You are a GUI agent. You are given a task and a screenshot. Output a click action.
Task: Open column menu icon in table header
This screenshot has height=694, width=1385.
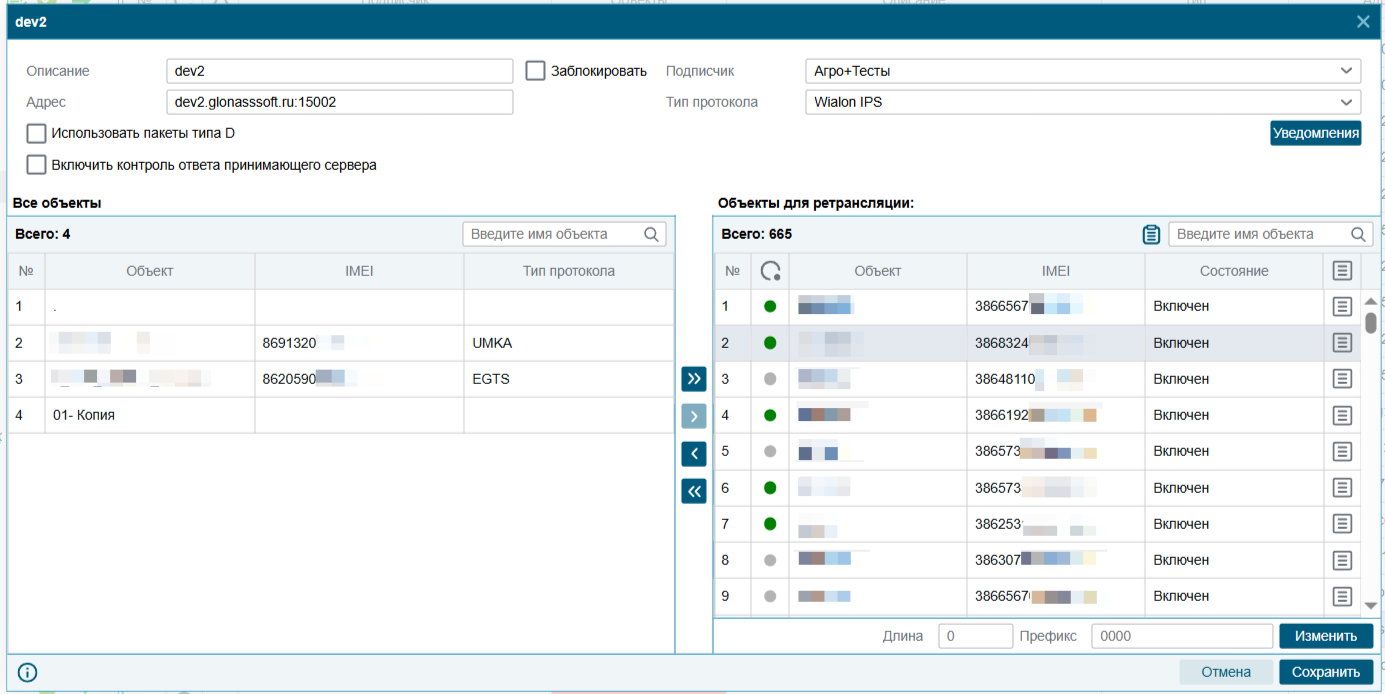click(x=1342, y=271)
